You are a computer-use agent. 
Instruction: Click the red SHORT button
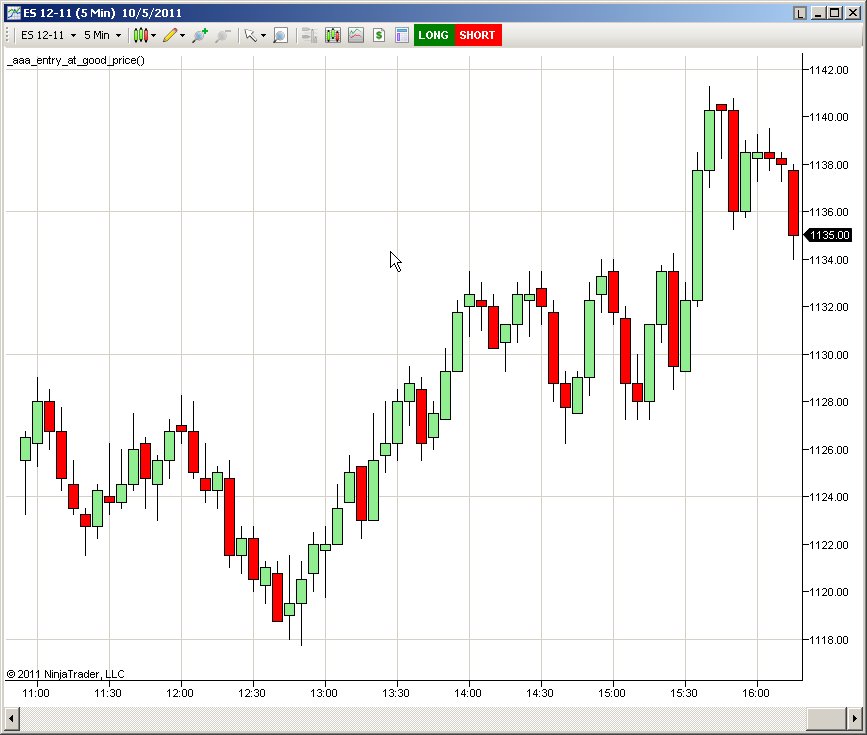tap(478, 35)
